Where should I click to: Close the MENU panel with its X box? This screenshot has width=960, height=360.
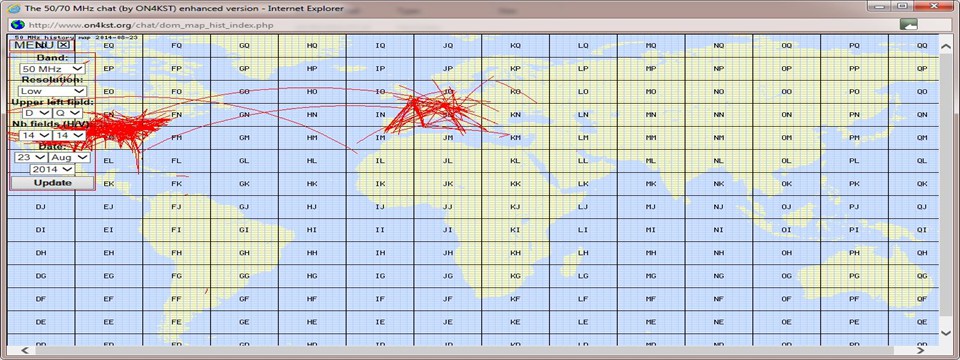[x=64, y=45]
